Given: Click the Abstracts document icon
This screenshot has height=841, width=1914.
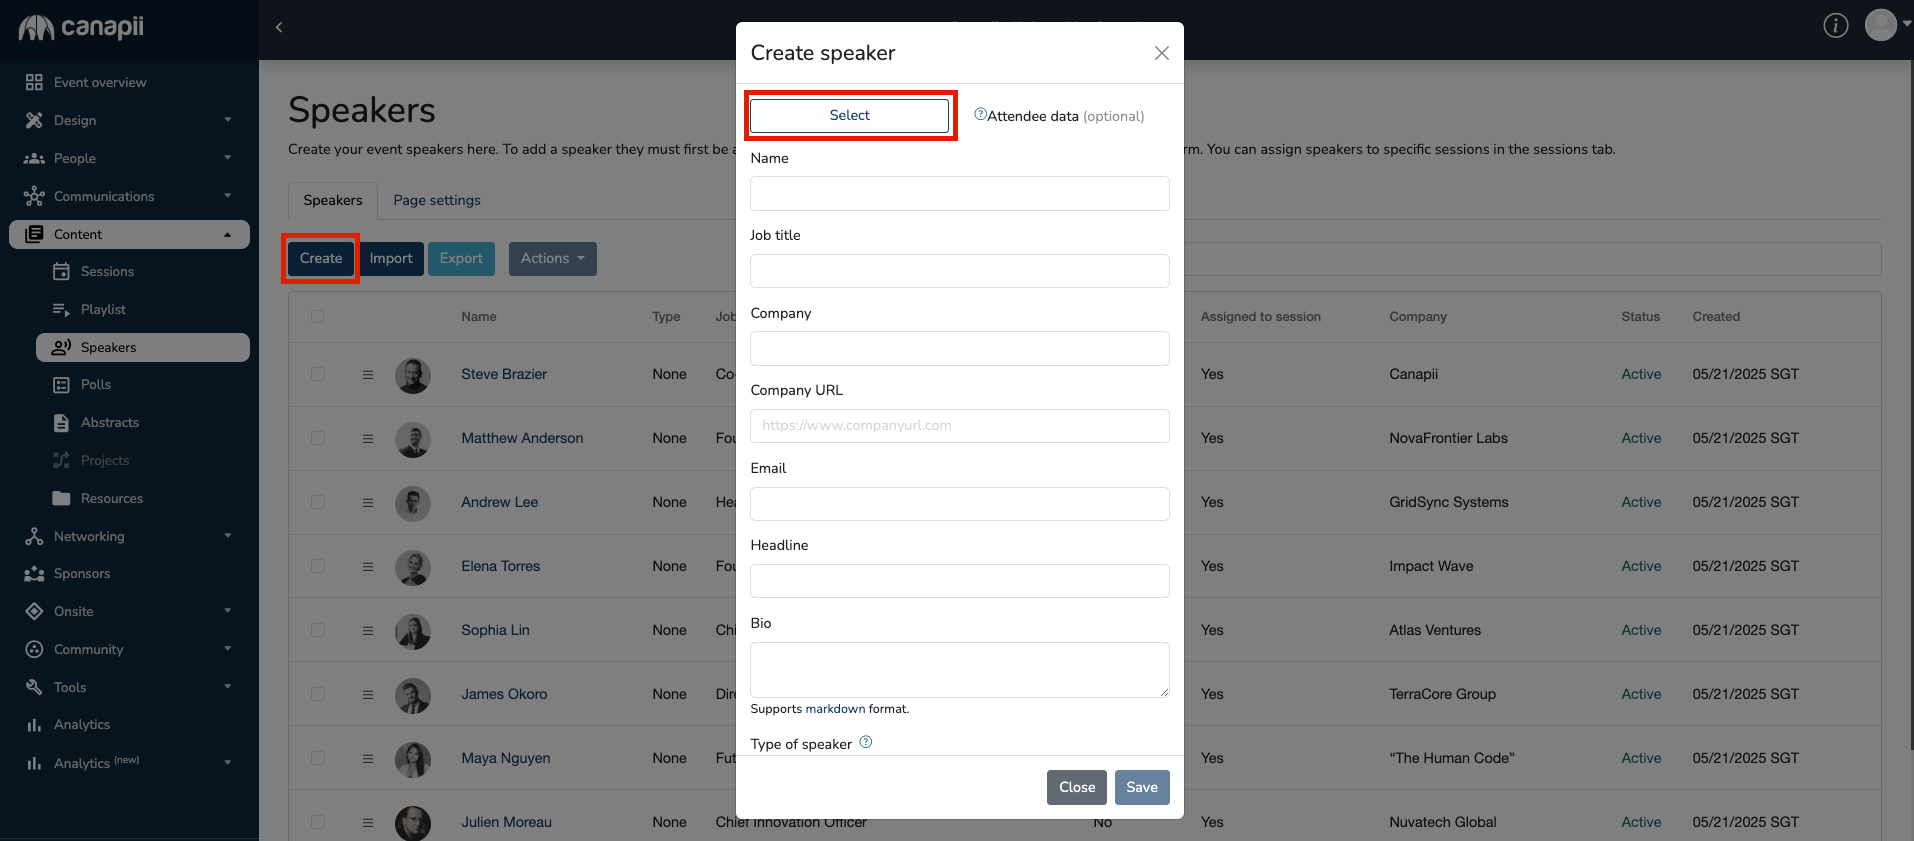Looking at the screenshot, I should [61, 423].
